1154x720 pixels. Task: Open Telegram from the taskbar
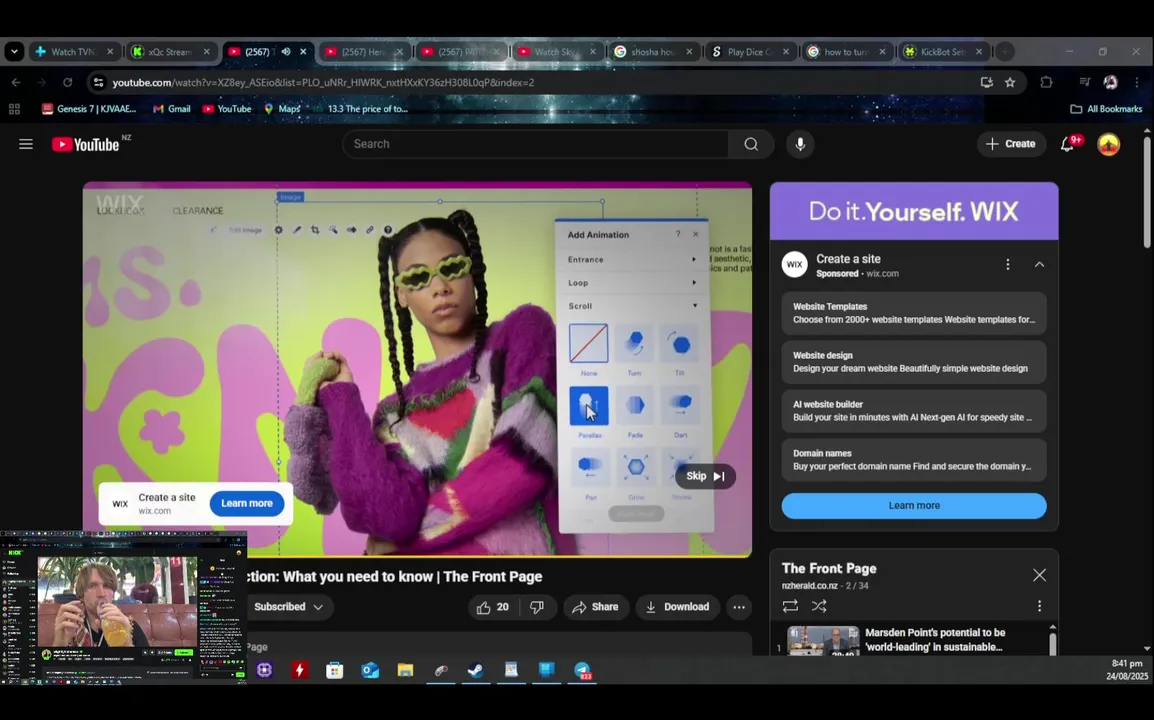pos(582,670)
